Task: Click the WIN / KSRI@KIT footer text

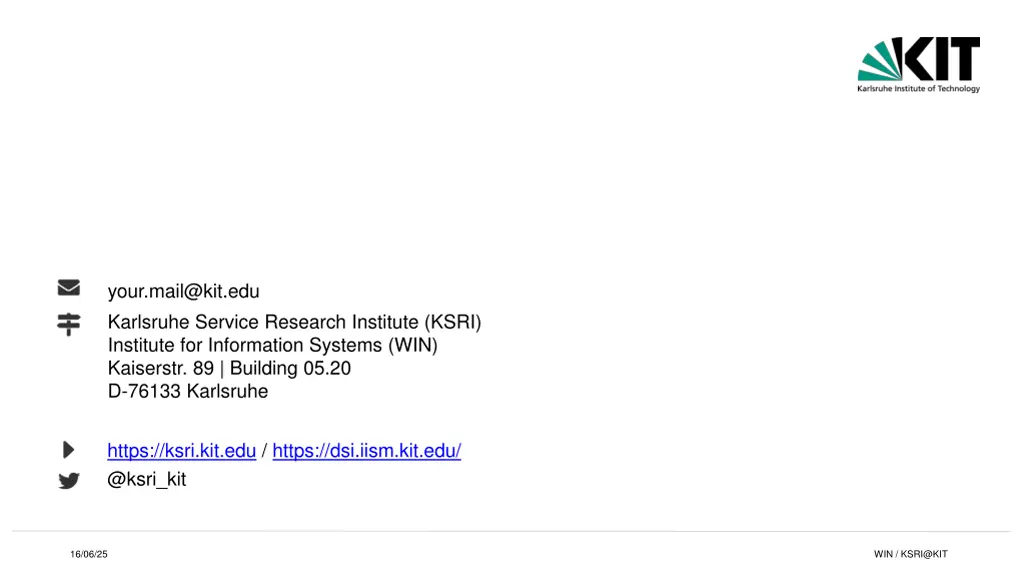Action: click(x=910, y=554)
